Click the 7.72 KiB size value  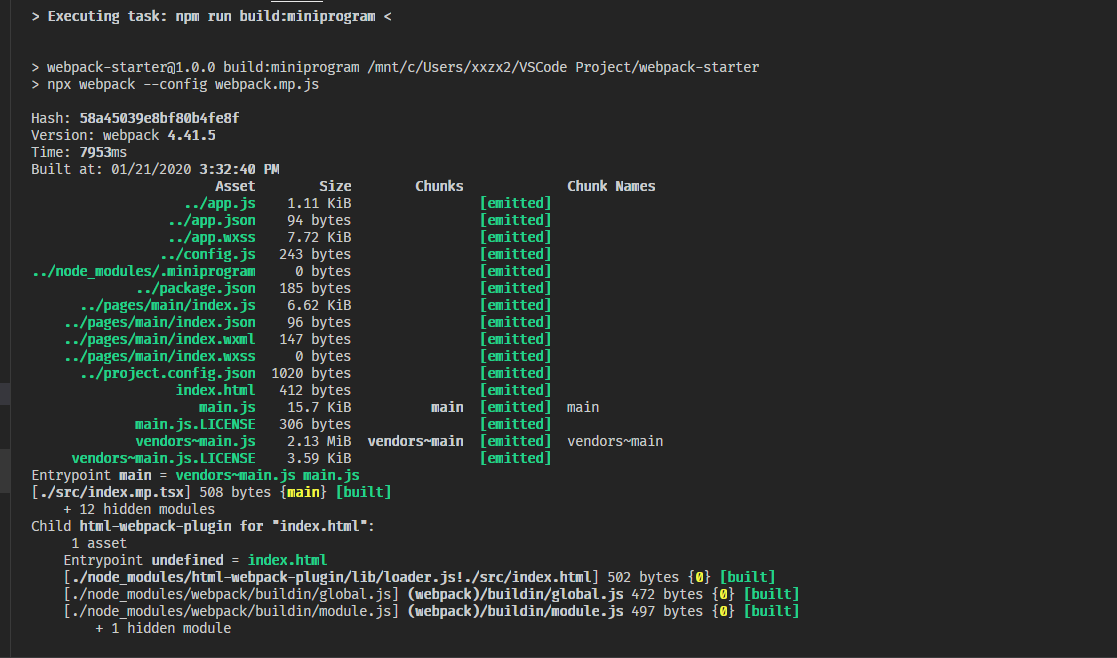click(x=319, y=238)
